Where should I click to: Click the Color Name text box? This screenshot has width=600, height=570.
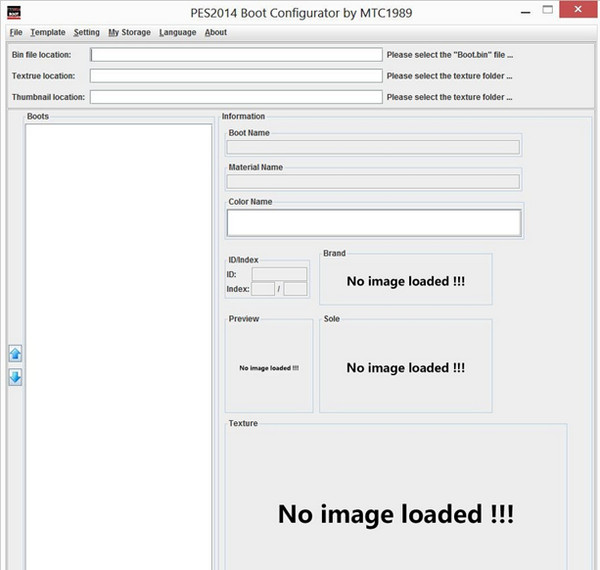click(374, 223)
